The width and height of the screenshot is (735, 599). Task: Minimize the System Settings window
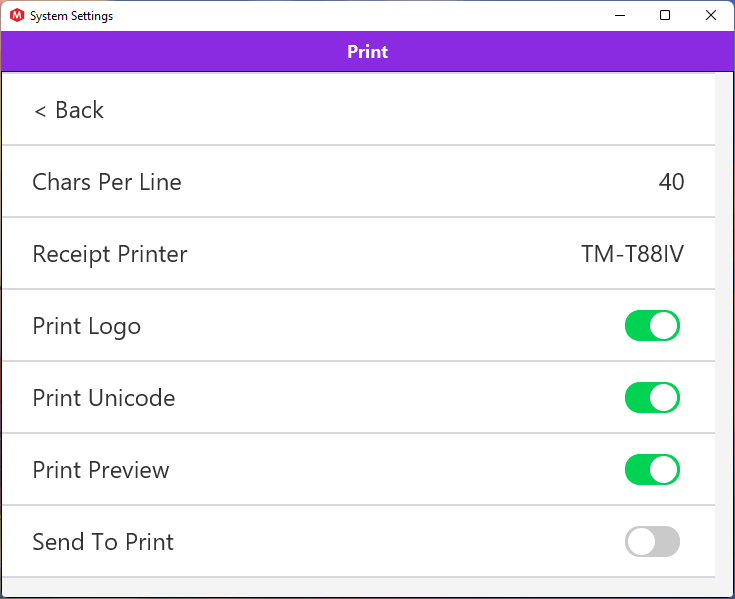619,15
